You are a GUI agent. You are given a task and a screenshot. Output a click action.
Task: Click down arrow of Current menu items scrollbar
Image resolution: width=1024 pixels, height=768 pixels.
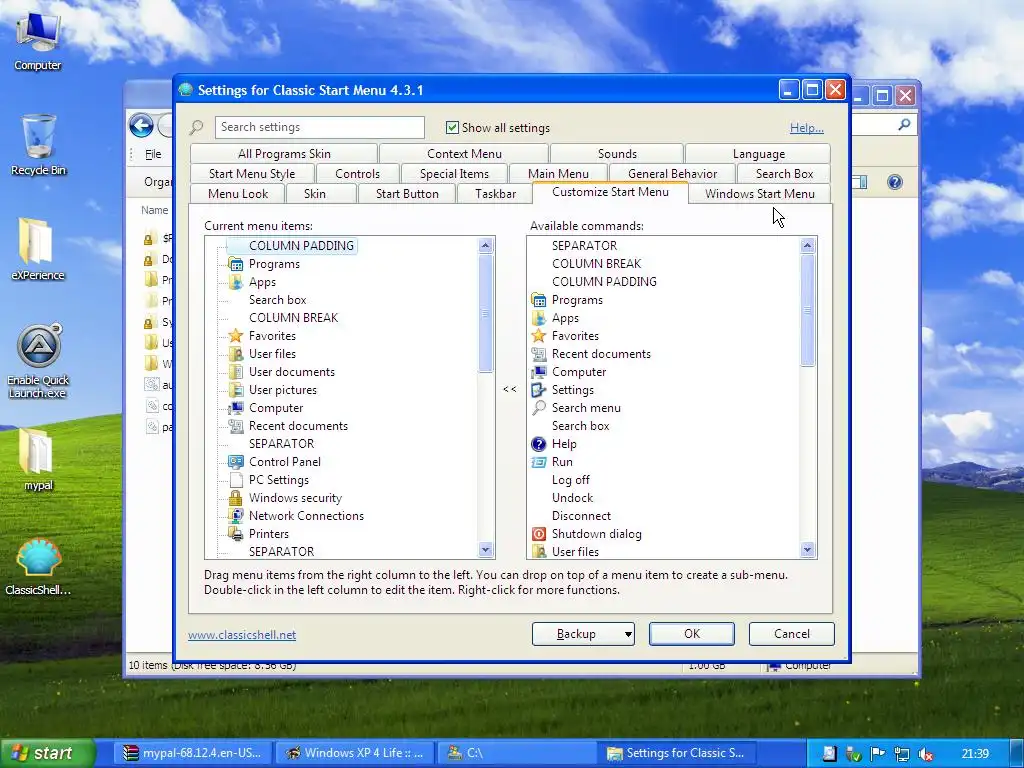pos(485,550)
